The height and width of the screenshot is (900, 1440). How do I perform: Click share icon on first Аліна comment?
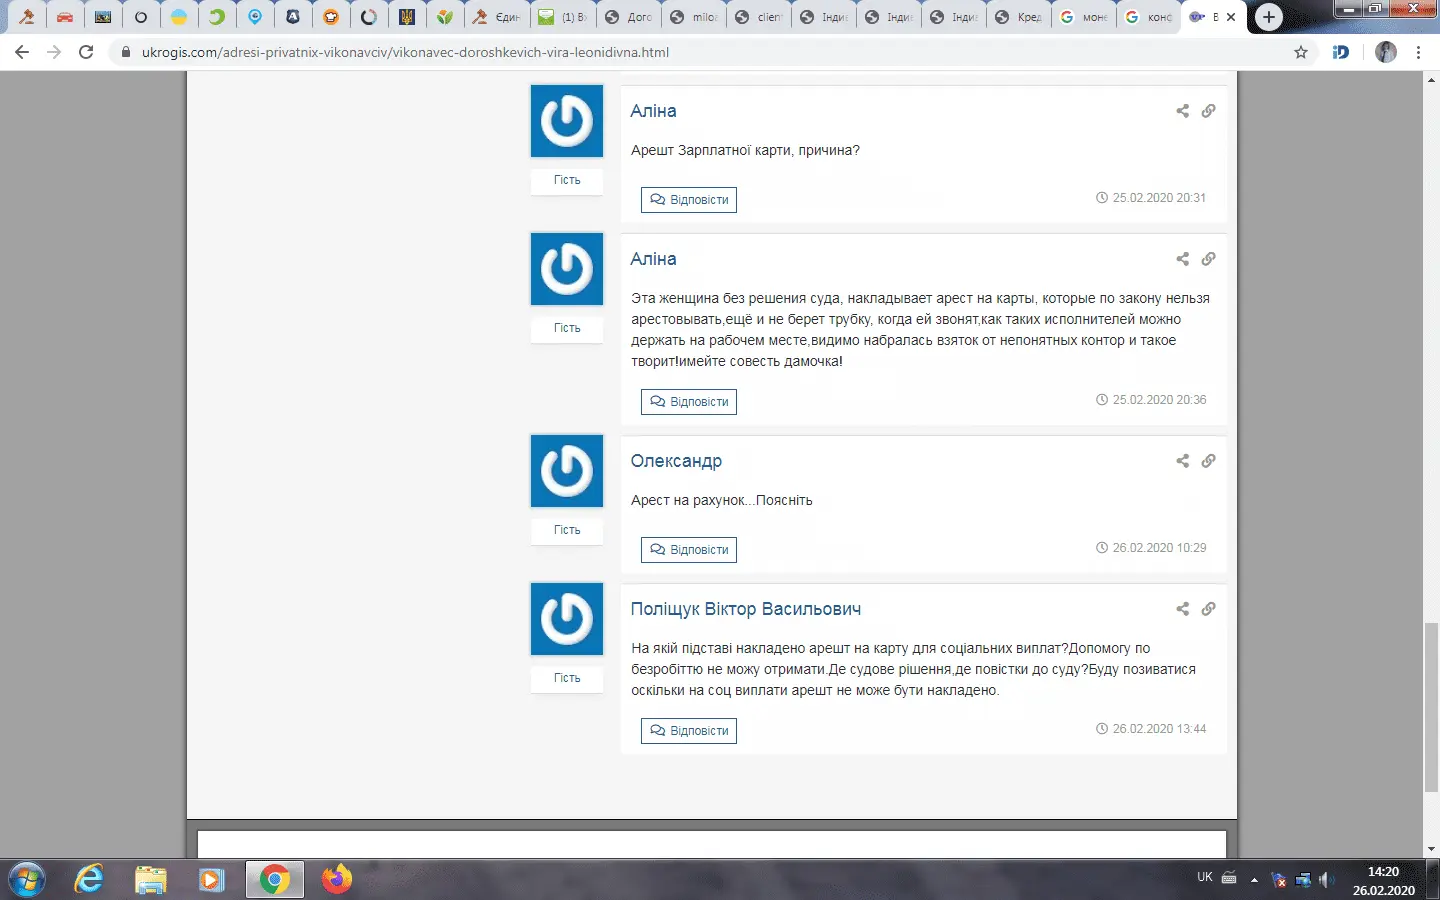pyautogui.click(x=1182, y=111)
